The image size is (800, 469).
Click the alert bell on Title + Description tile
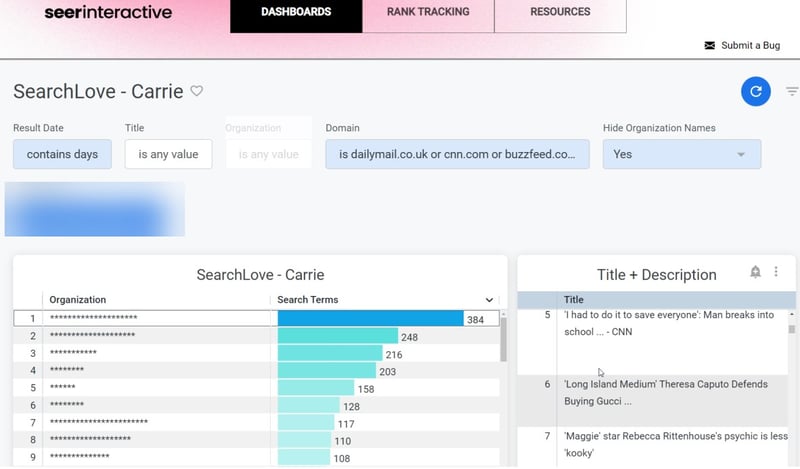point(755,272)
